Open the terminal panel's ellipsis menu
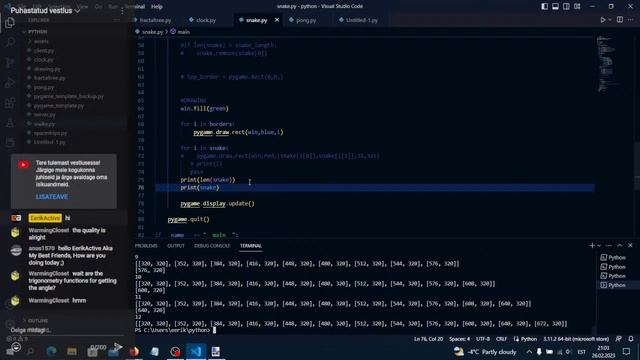Viewport: 640px width, 360px height. [x=609, y=245]
